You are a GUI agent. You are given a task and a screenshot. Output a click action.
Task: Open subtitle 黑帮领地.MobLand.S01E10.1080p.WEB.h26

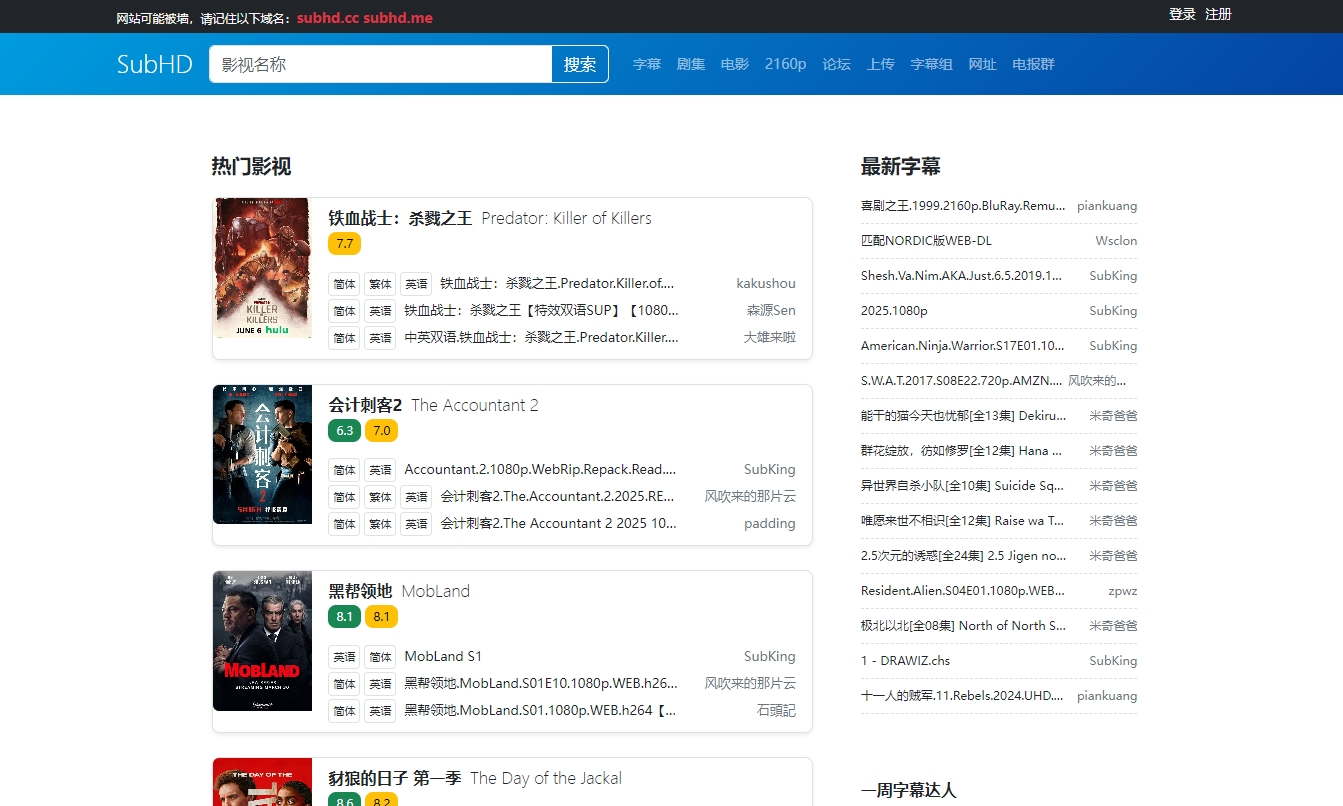(541, 683)
